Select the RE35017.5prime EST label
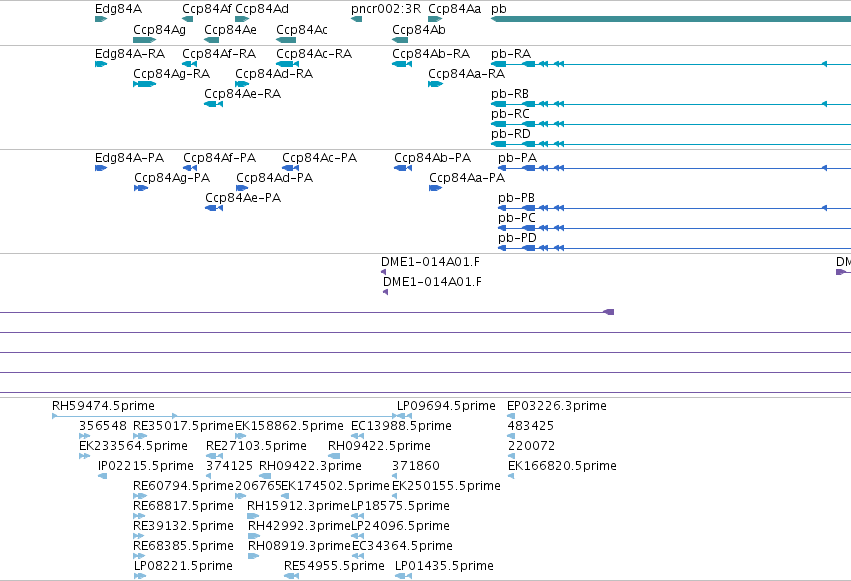851x581 pixels. pyautogui.click(x=183, y=426)
